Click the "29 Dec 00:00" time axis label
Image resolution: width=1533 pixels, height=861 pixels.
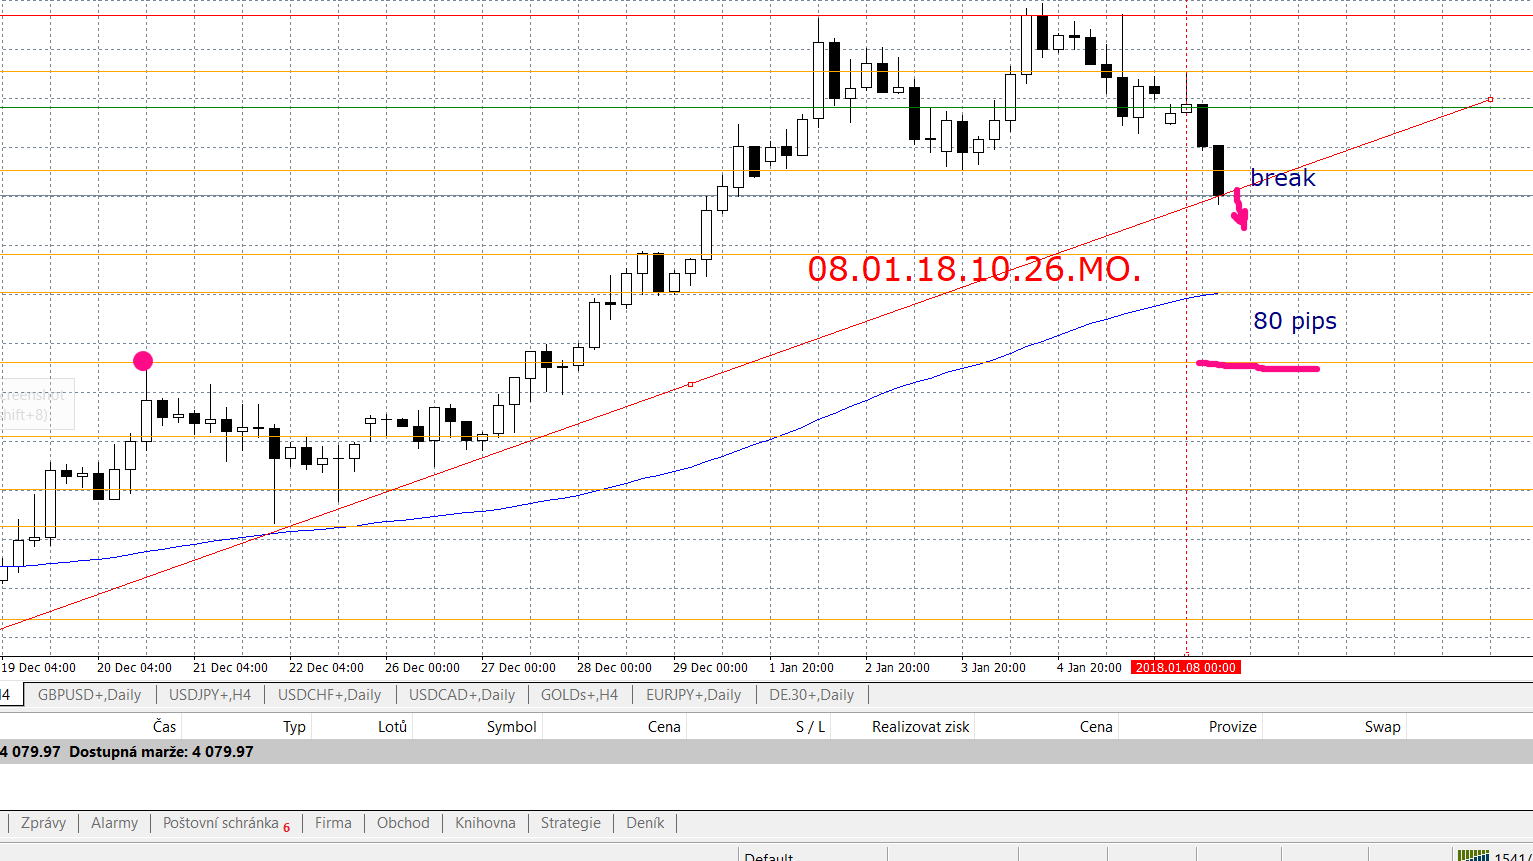click(x=710, y=667)
